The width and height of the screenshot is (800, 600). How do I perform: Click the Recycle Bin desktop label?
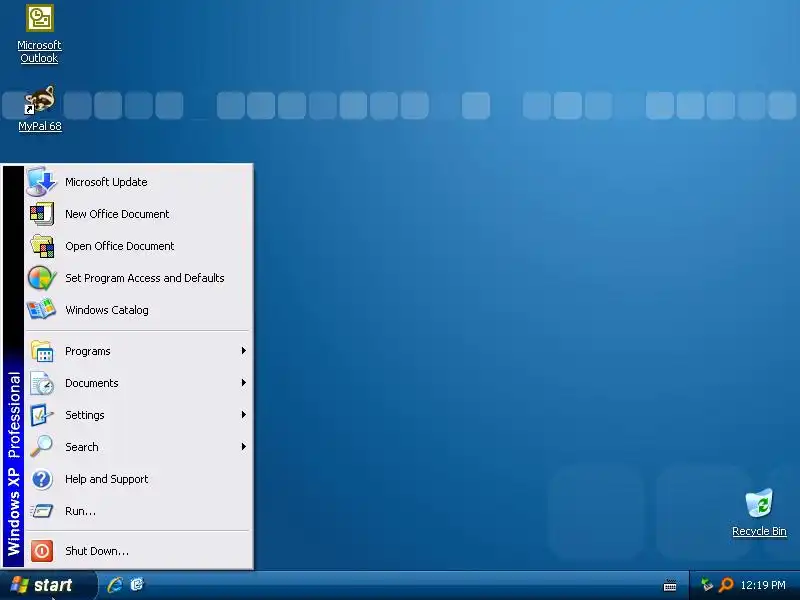(759, 531)
